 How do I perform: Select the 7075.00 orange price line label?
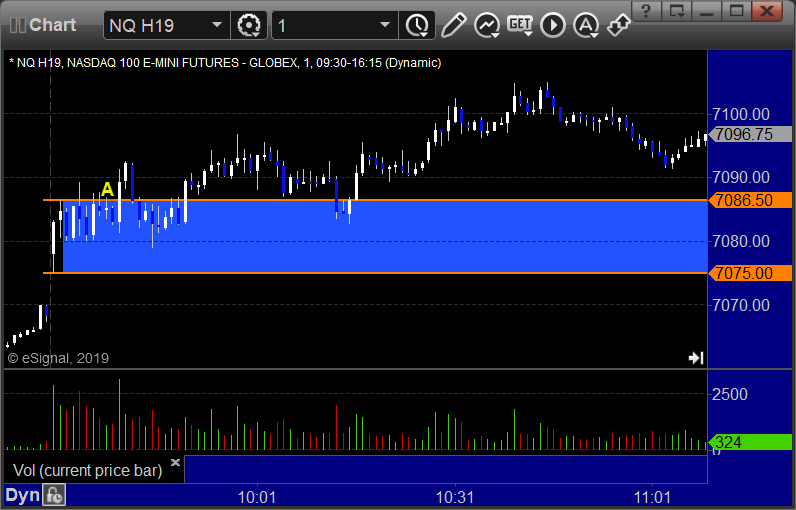pyautogui.click(x=750, y=273)
